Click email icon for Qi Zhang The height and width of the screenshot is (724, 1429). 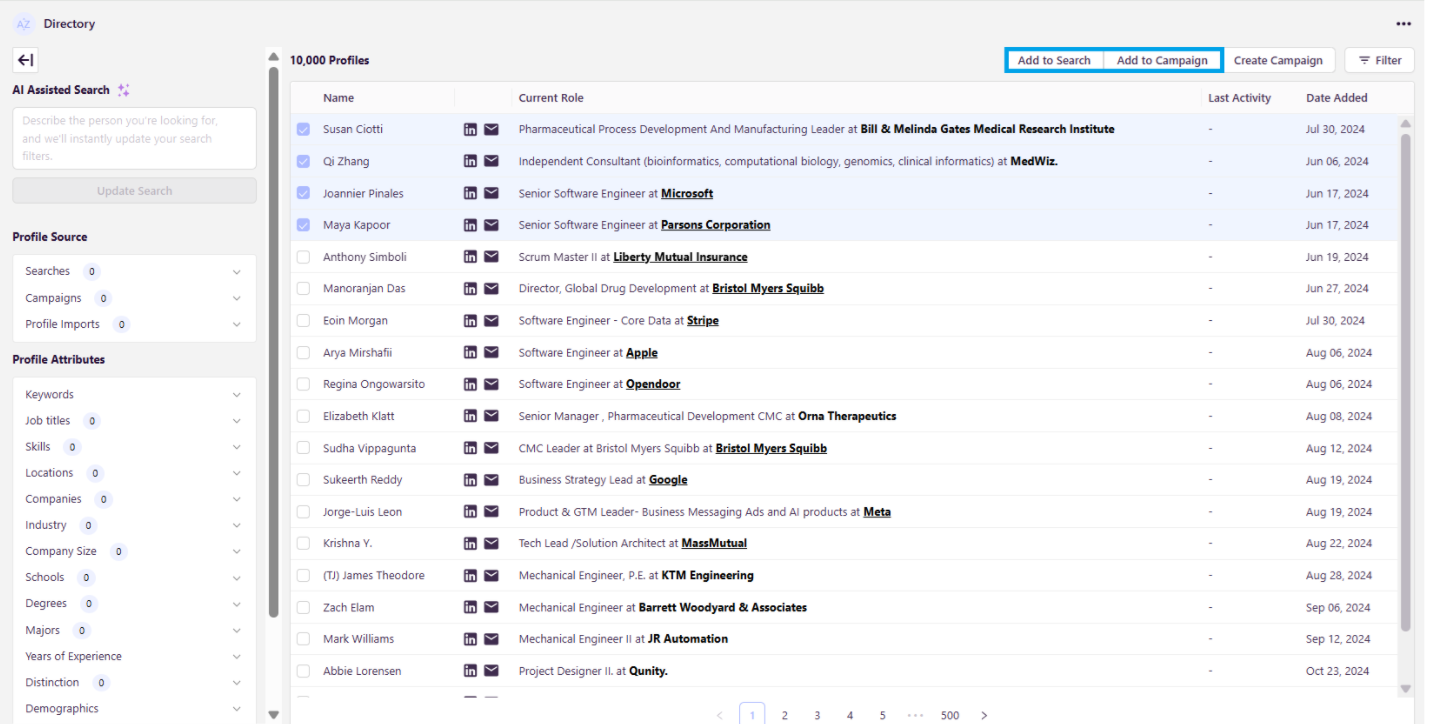[x=491, y=161]
